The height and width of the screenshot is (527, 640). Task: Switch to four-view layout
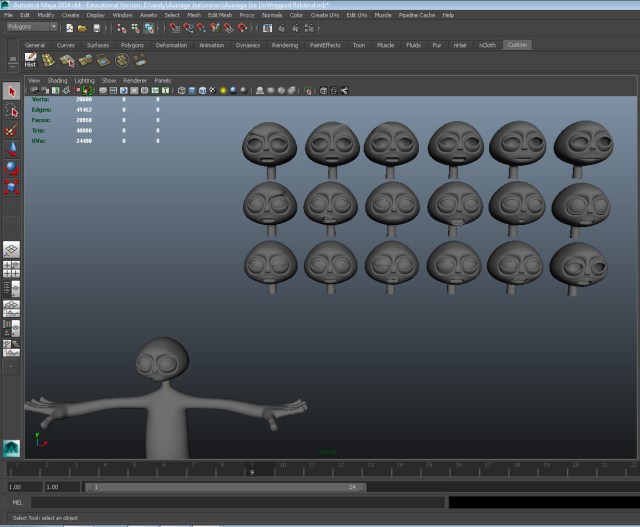pos(12,268)
